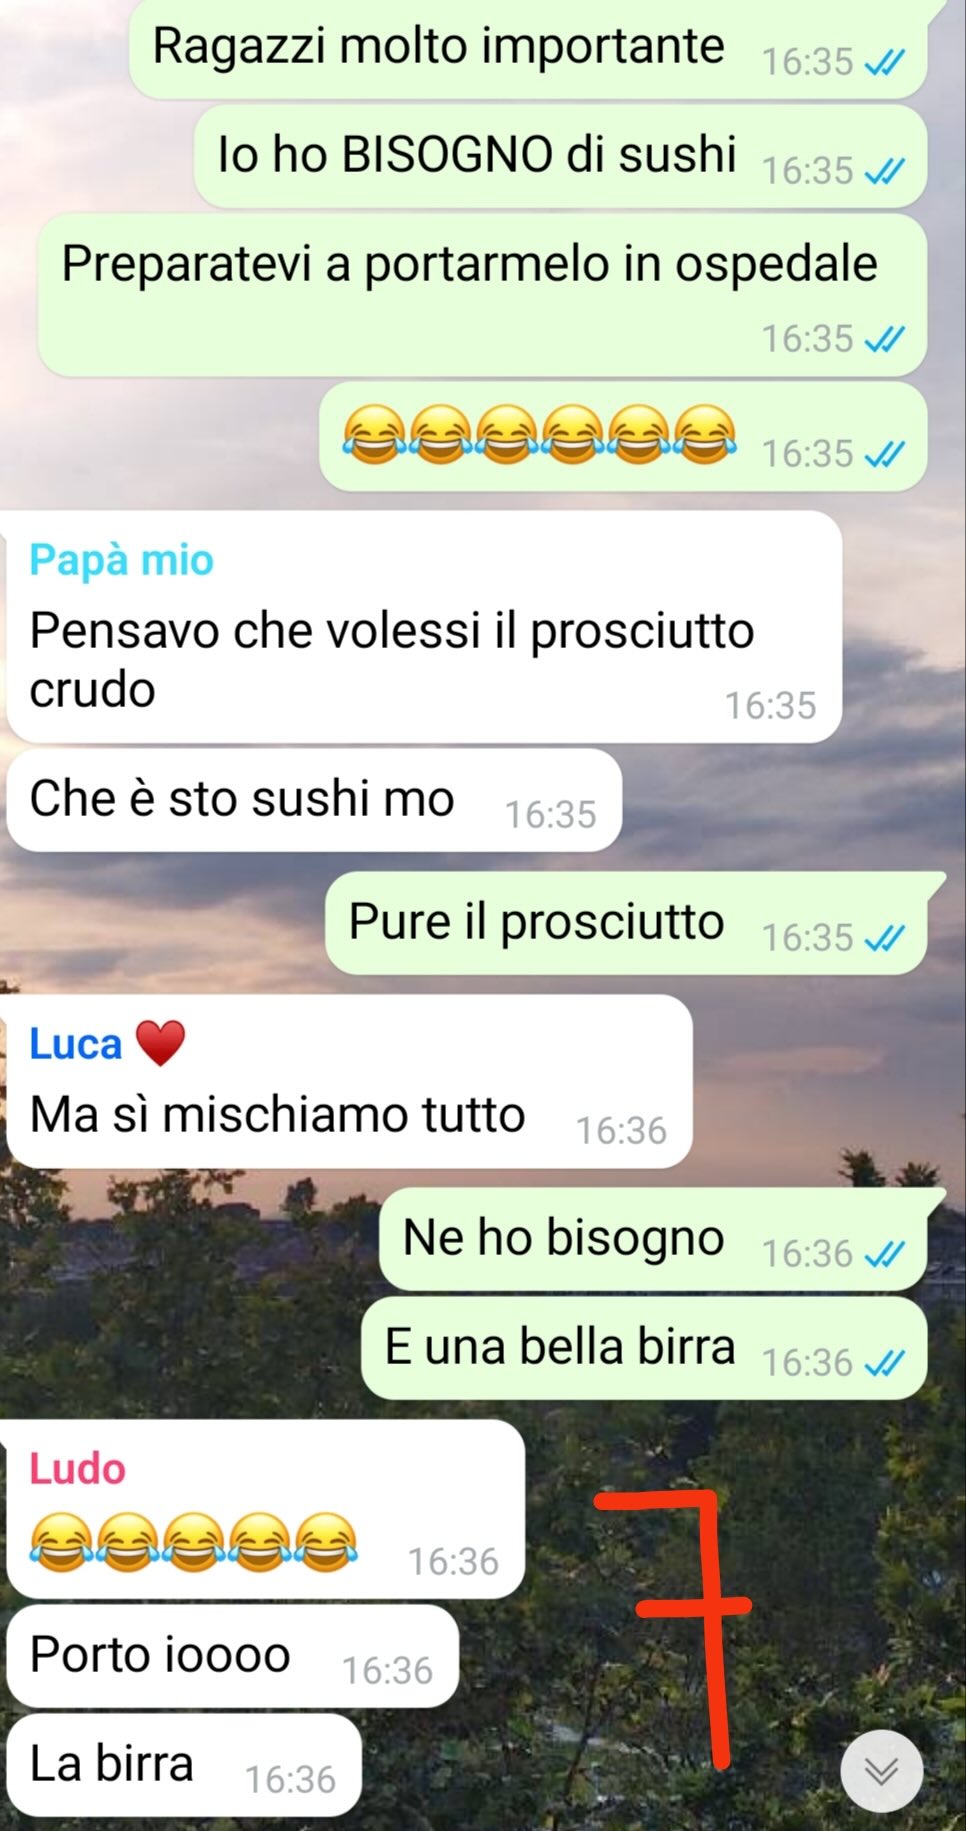Tap read ticks on 'E una bella birra'

pyautogui.click(x=884, y=1362)
